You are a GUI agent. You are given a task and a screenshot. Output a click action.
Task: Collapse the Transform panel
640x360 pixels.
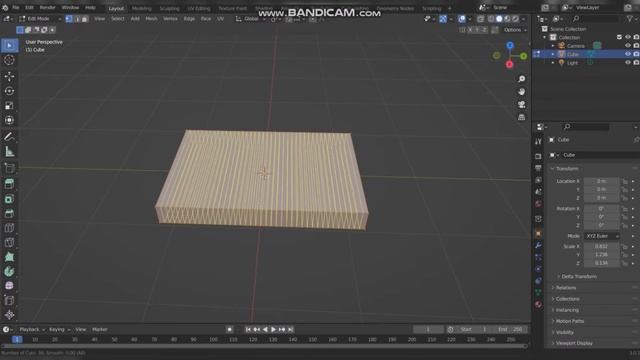pos(567,169)
